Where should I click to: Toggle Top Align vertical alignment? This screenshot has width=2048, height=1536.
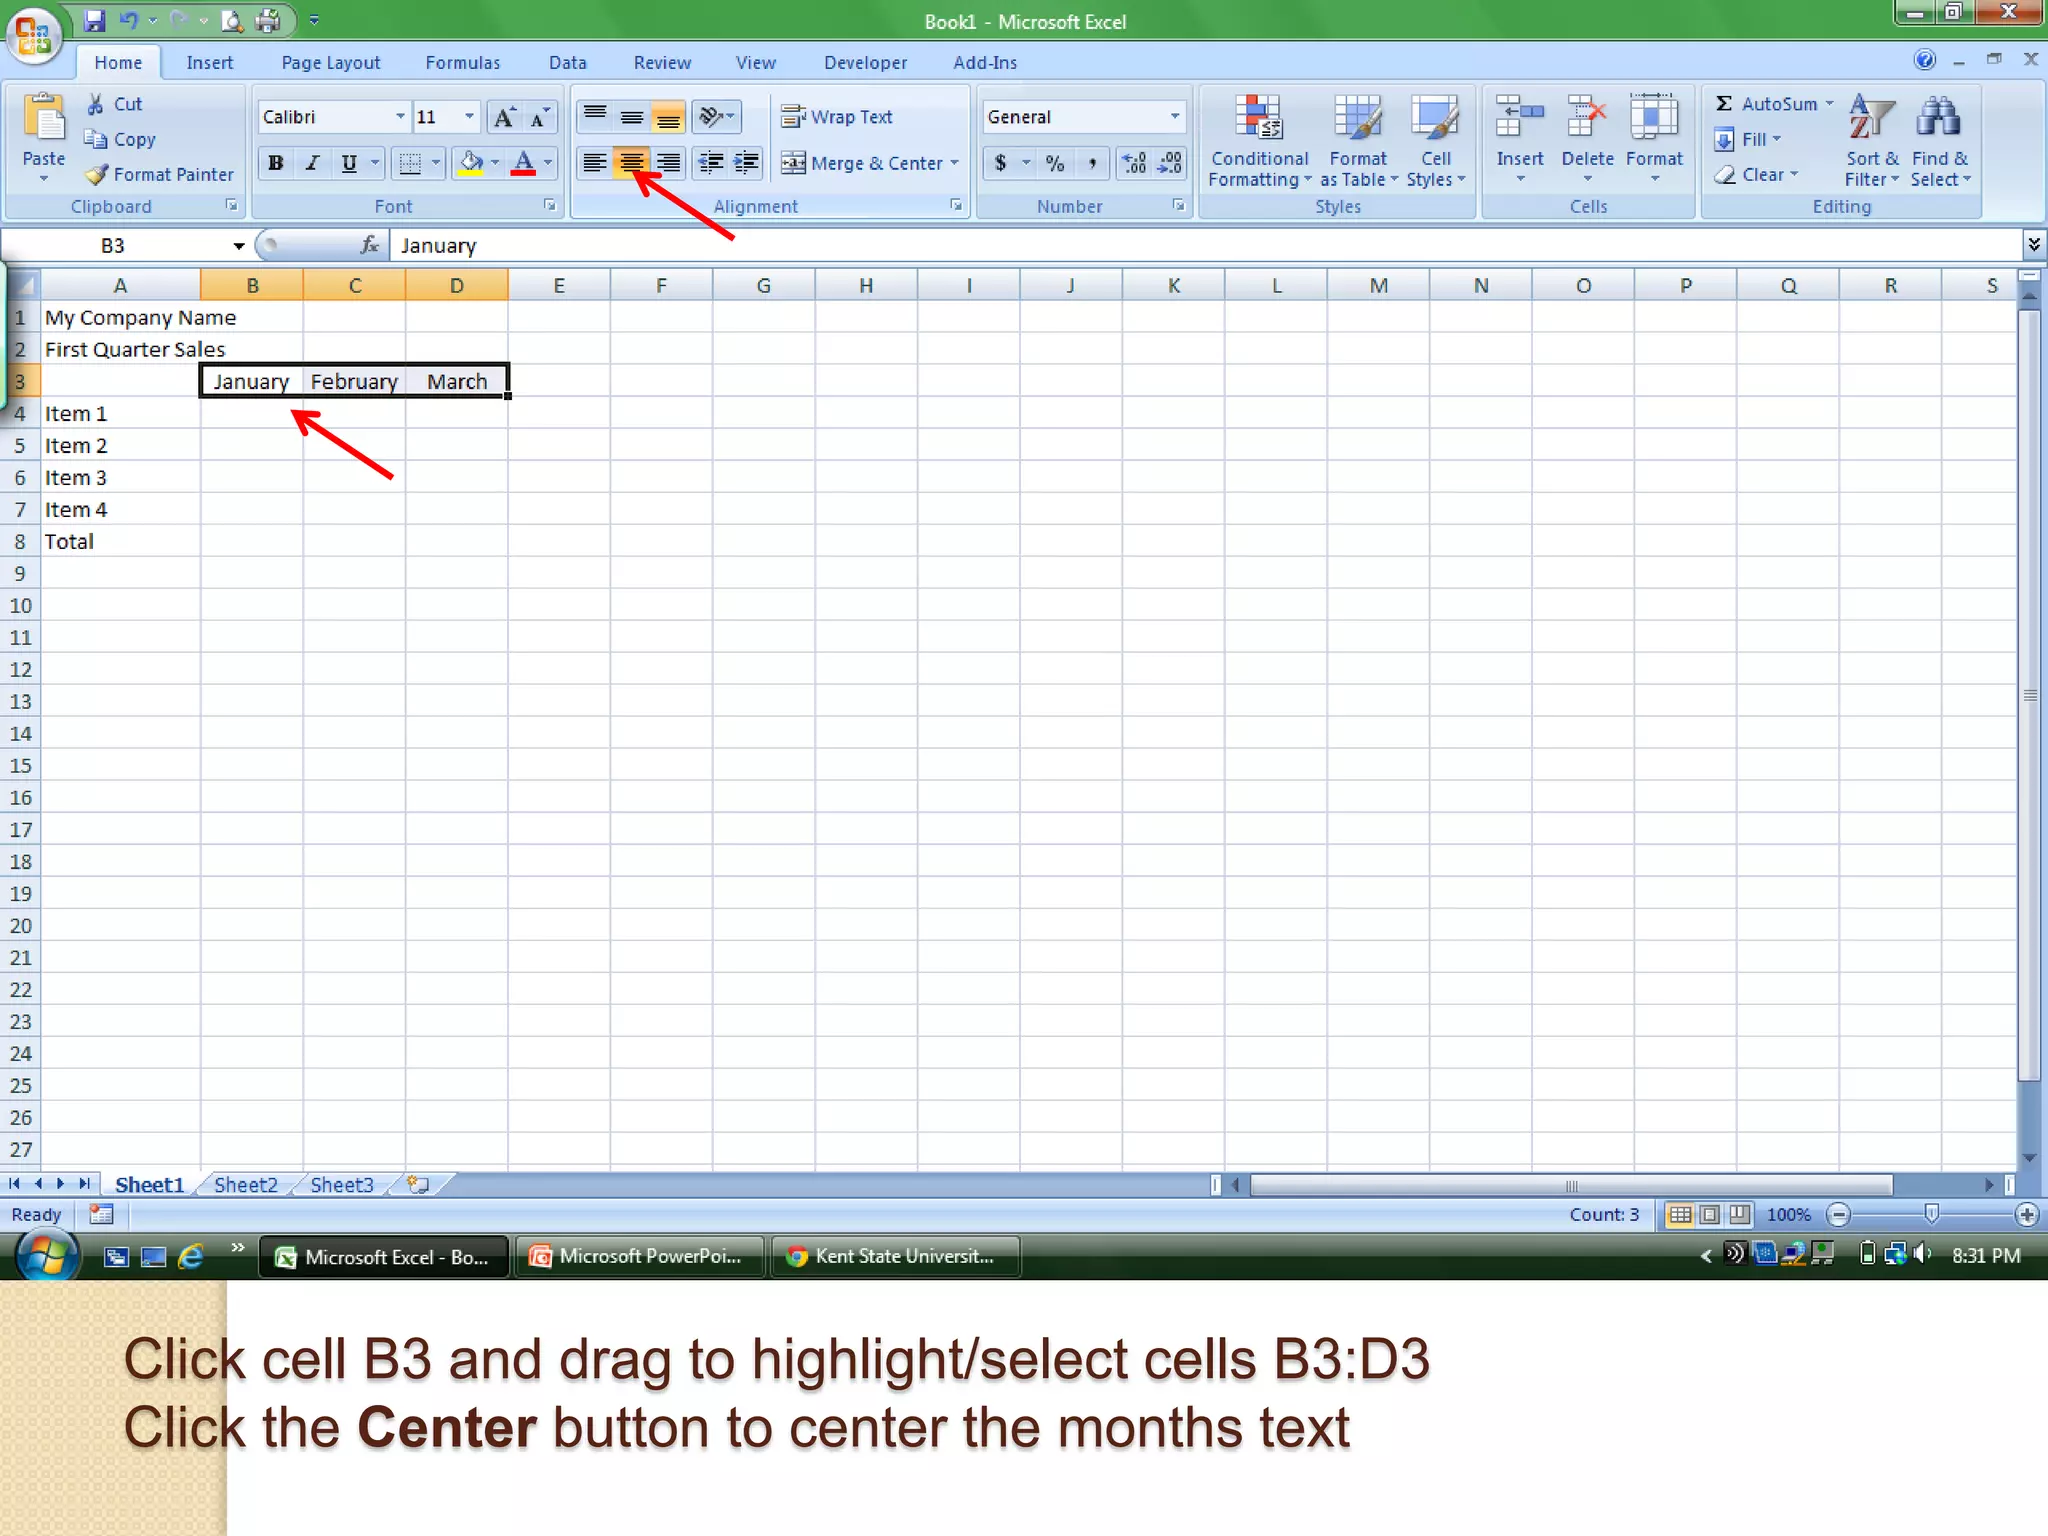595,117
